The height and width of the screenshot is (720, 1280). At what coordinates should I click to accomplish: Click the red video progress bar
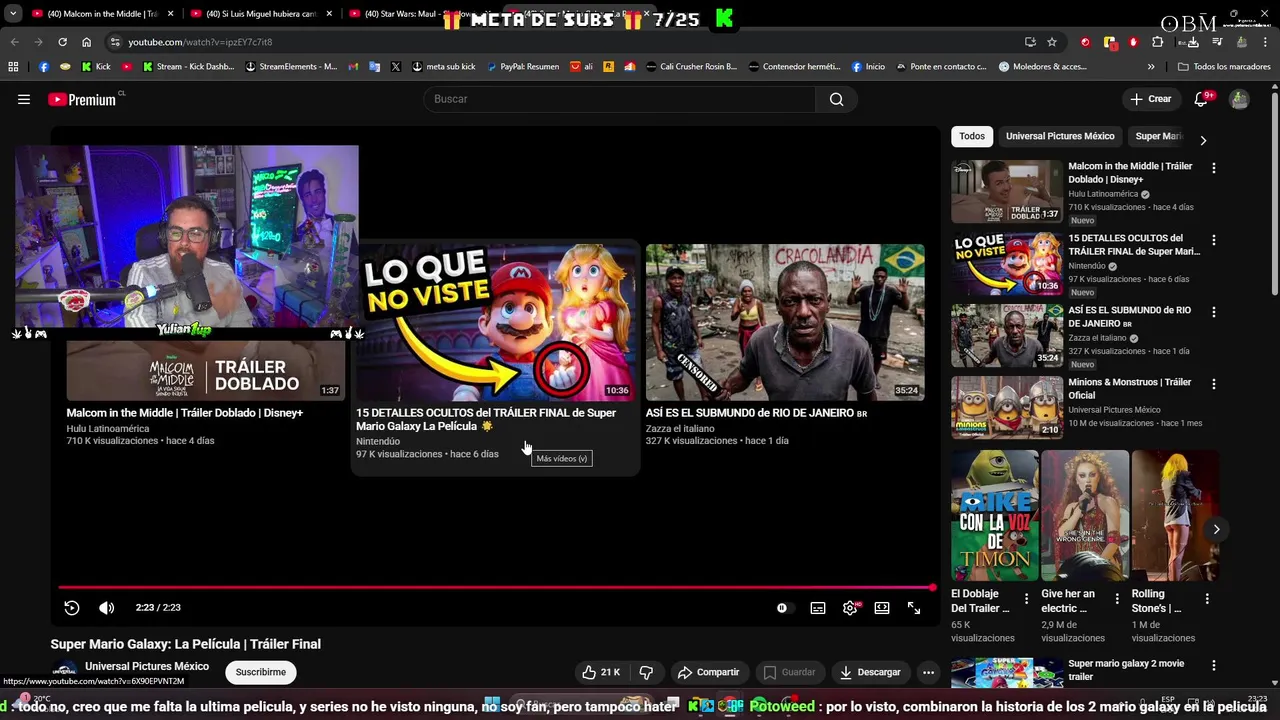tap(496, 588)
